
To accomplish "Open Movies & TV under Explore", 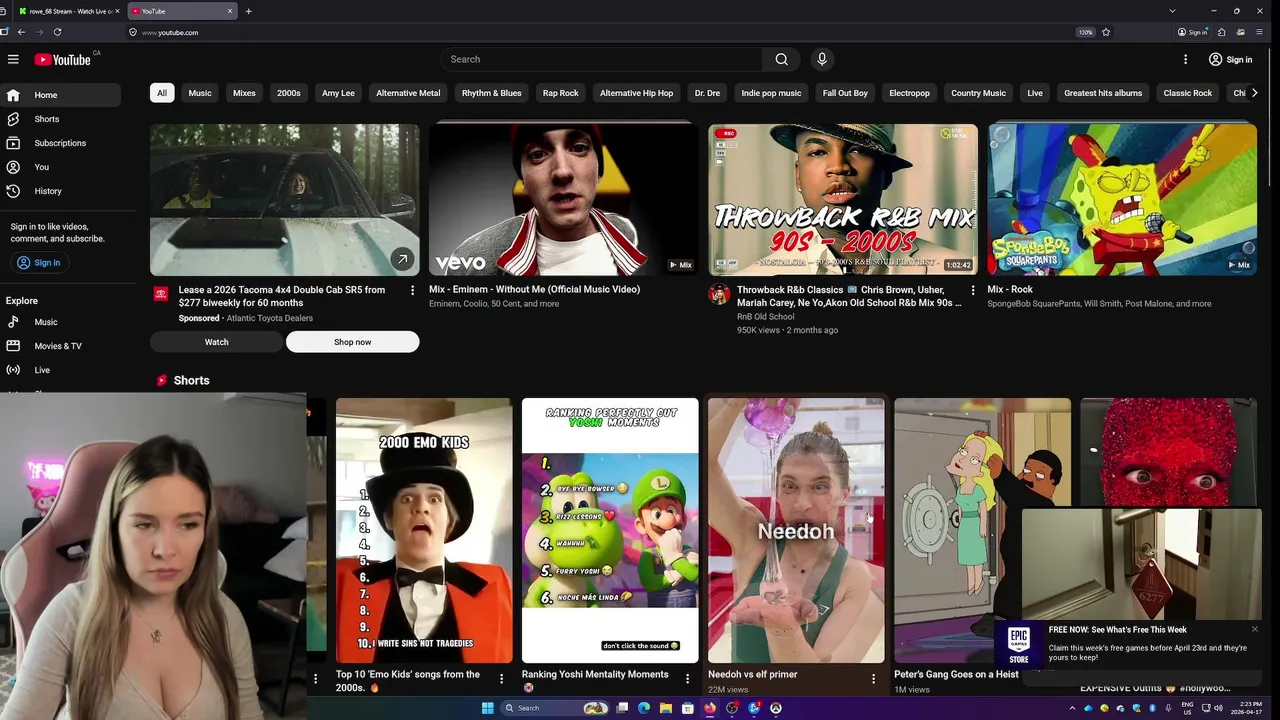I will click(60, 346).
